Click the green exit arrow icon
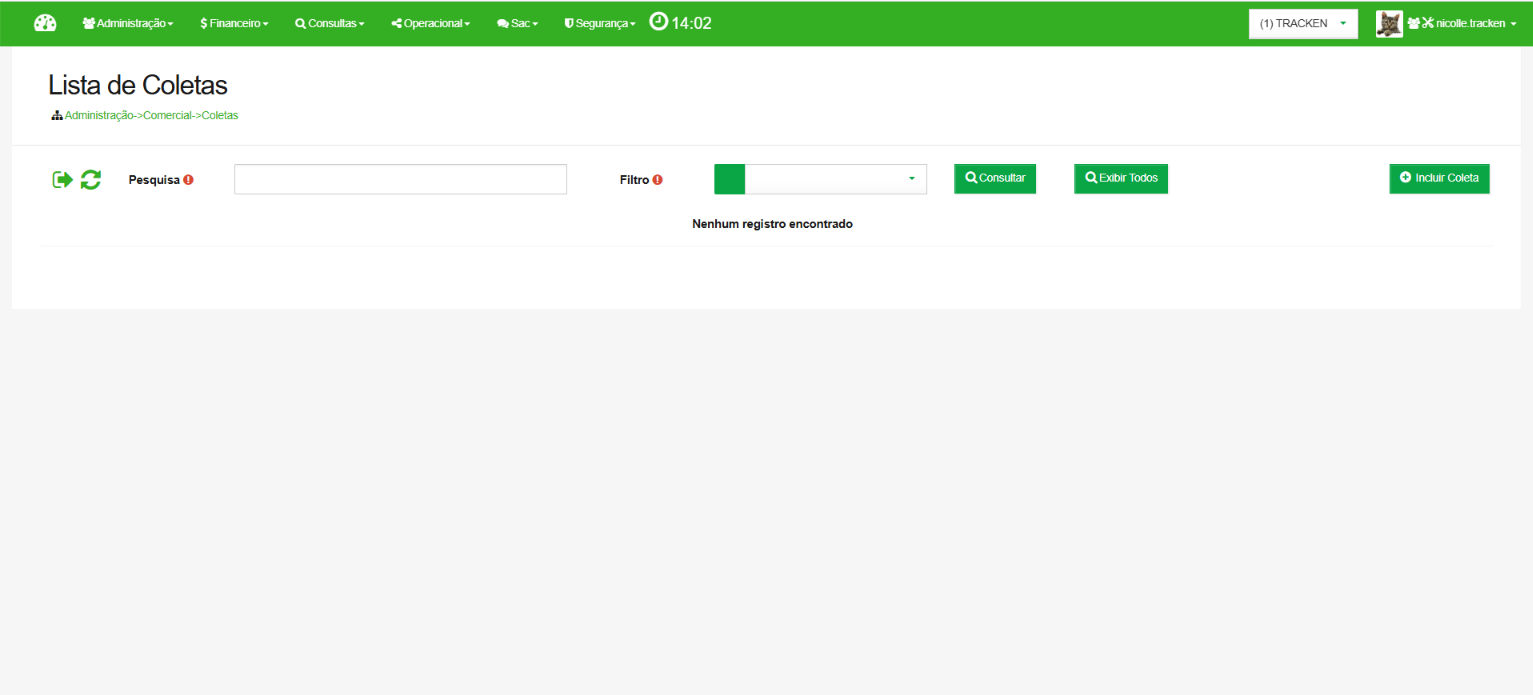Image resolution: width=1533 pixels, height=695 pixels. 63,180
